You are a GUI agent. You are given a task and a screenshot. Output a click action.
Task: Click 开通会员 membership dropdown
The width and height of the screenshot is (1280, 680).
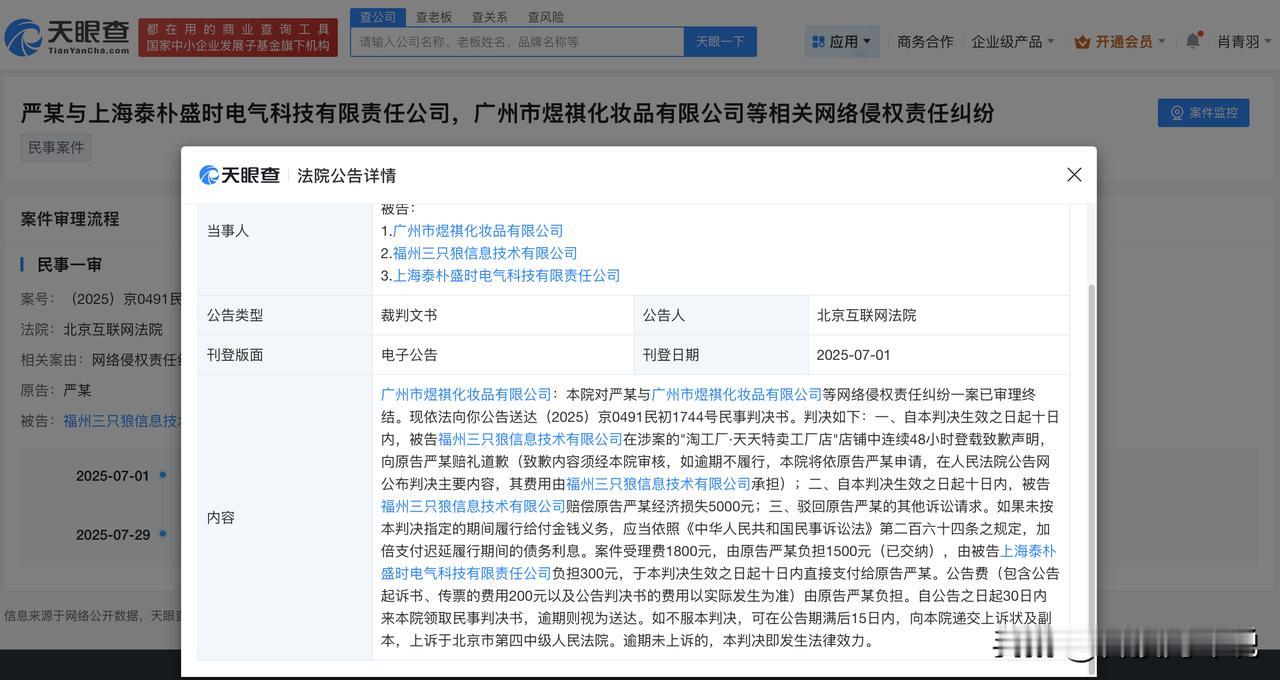coord(1120,41)
